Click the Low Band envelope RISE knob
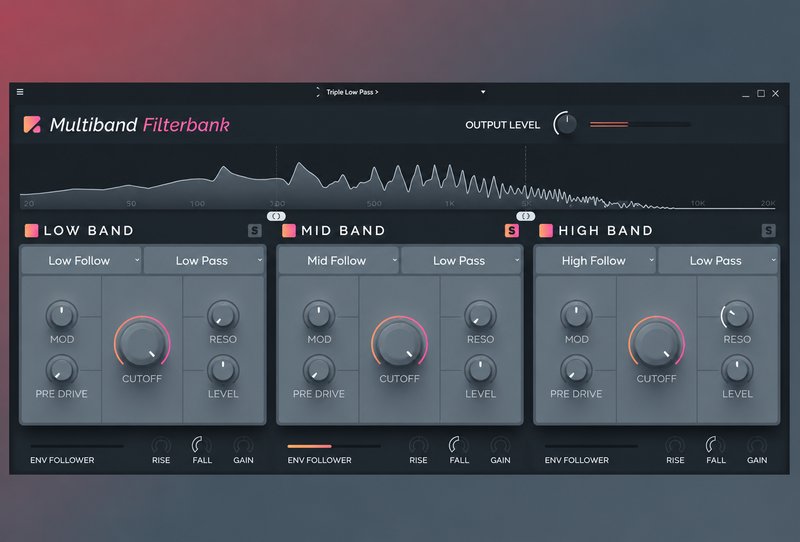The image size is (800, 542). coord(161,445)
